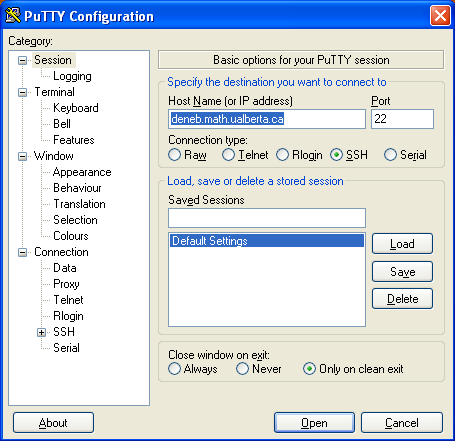Choose Never close window on exit
Image resolution: width=455 pixels, height=441 pixels.
pos(242,369)
